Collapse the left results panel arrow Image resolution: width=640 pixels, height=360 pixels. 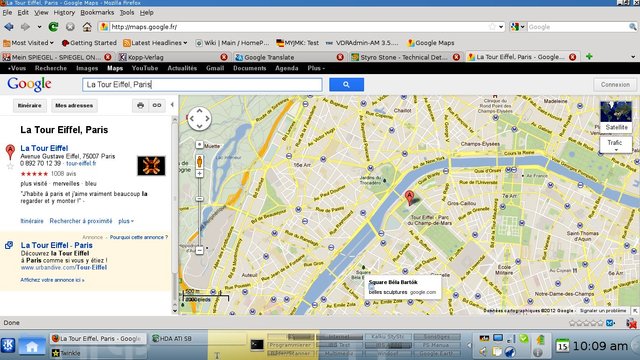[172, 105]
